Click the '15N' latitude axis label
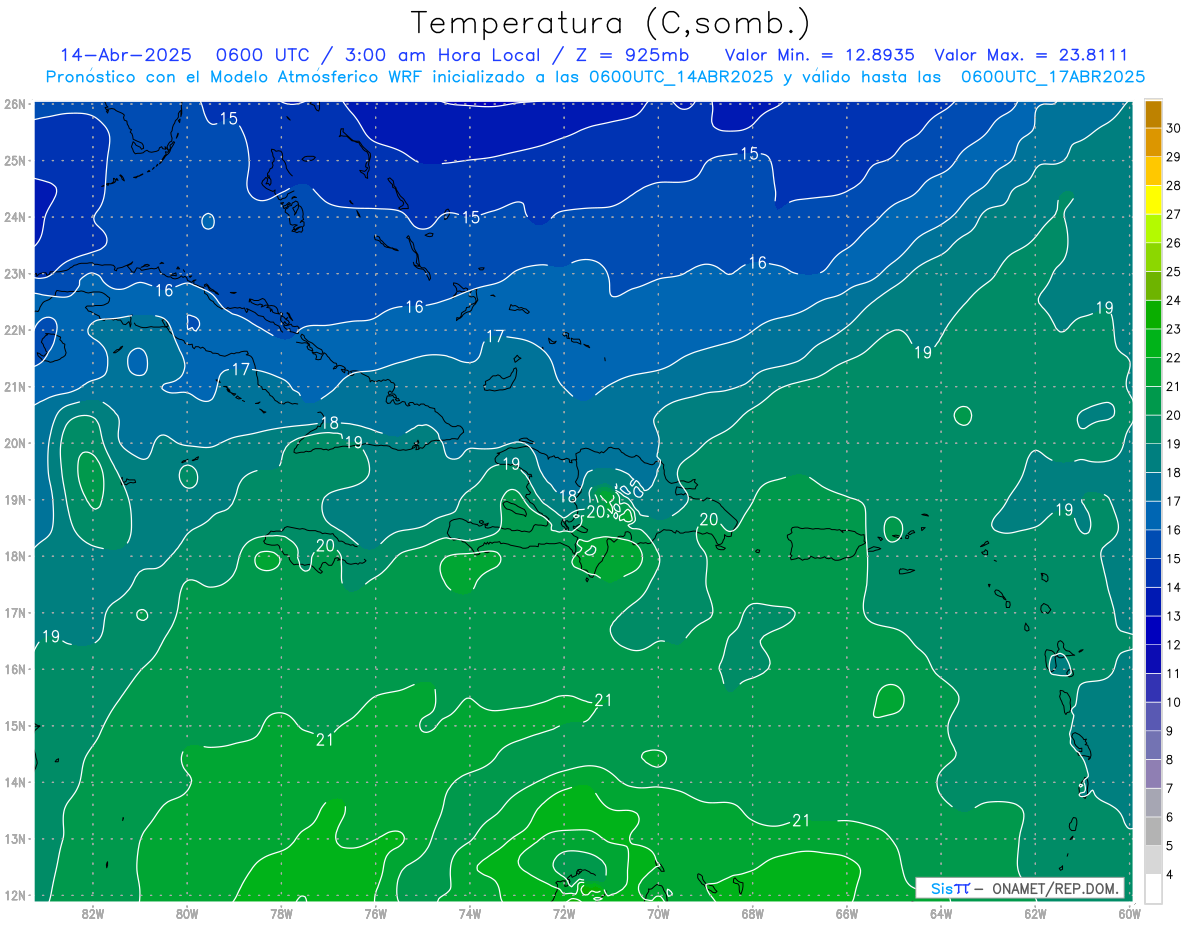 tap(15, 726)
